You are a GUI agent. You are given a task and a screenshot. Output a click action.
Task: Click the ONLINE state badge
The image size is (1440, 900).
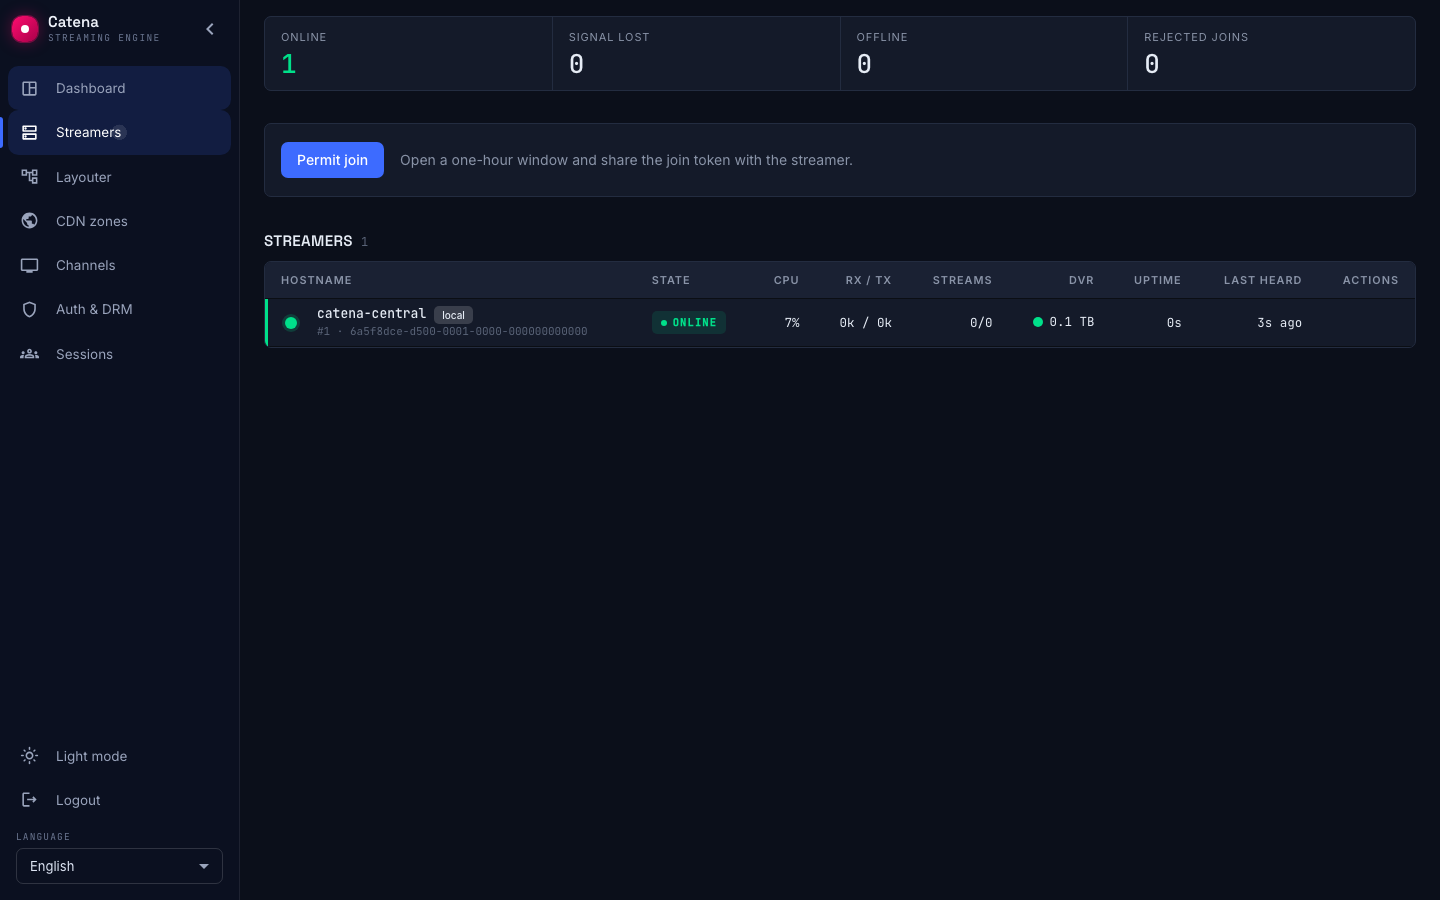pos(689,323)
